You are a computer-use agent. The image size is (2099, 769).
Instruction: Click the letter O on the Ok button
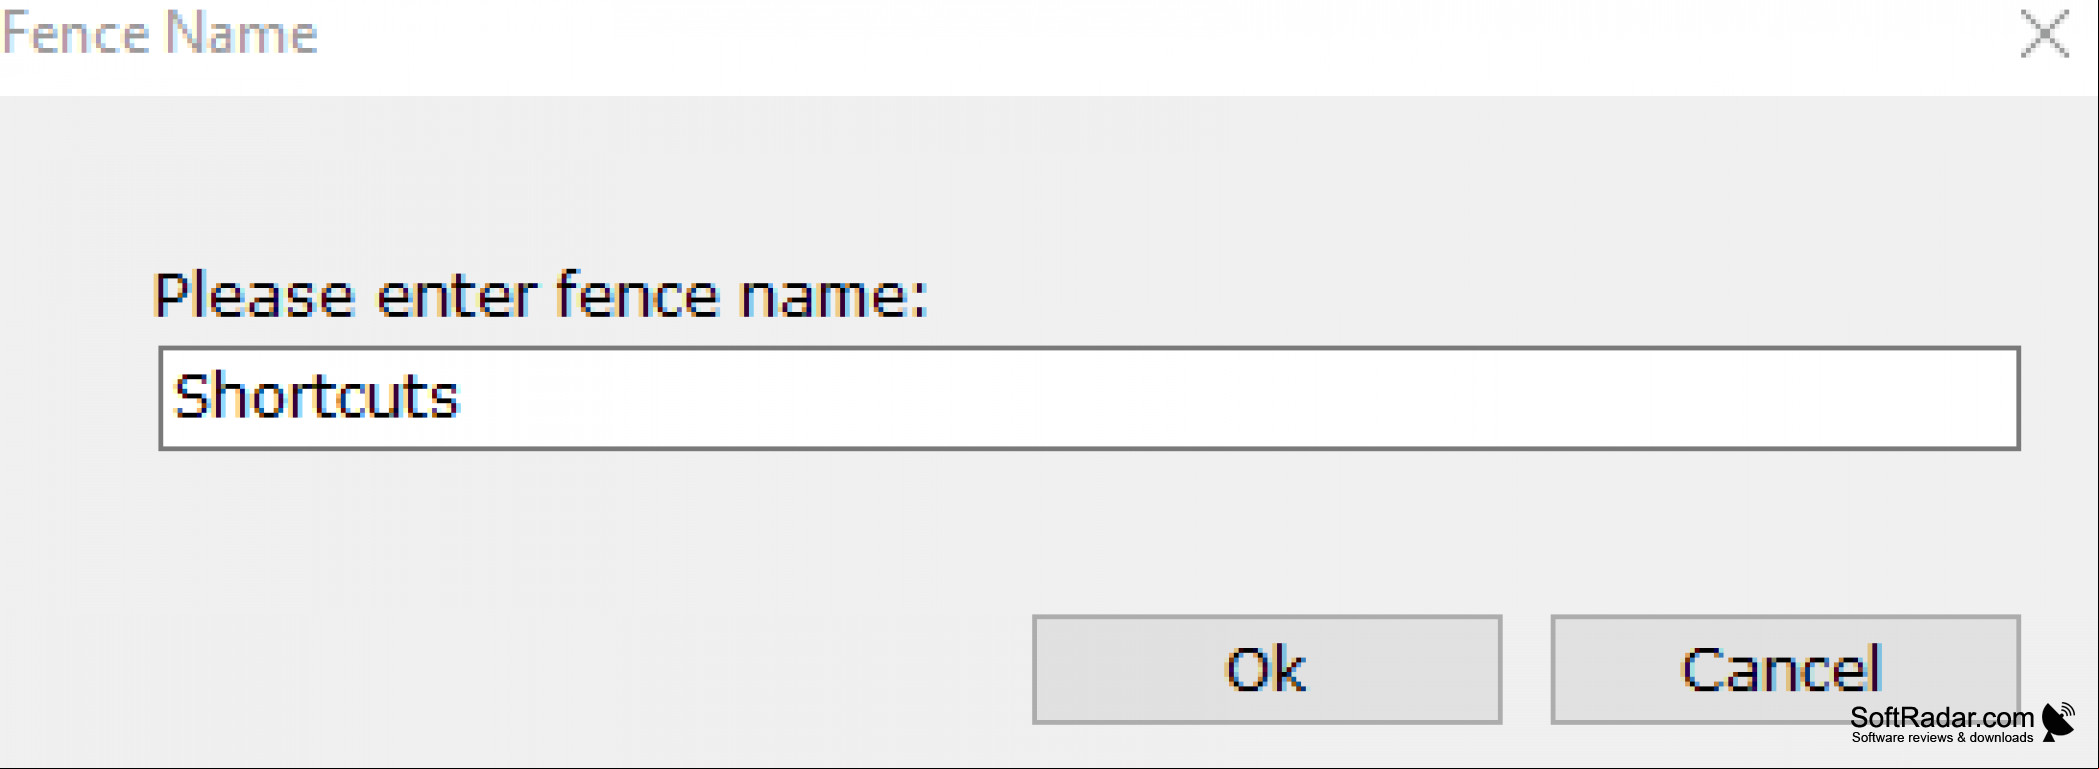pos(1248,669)
